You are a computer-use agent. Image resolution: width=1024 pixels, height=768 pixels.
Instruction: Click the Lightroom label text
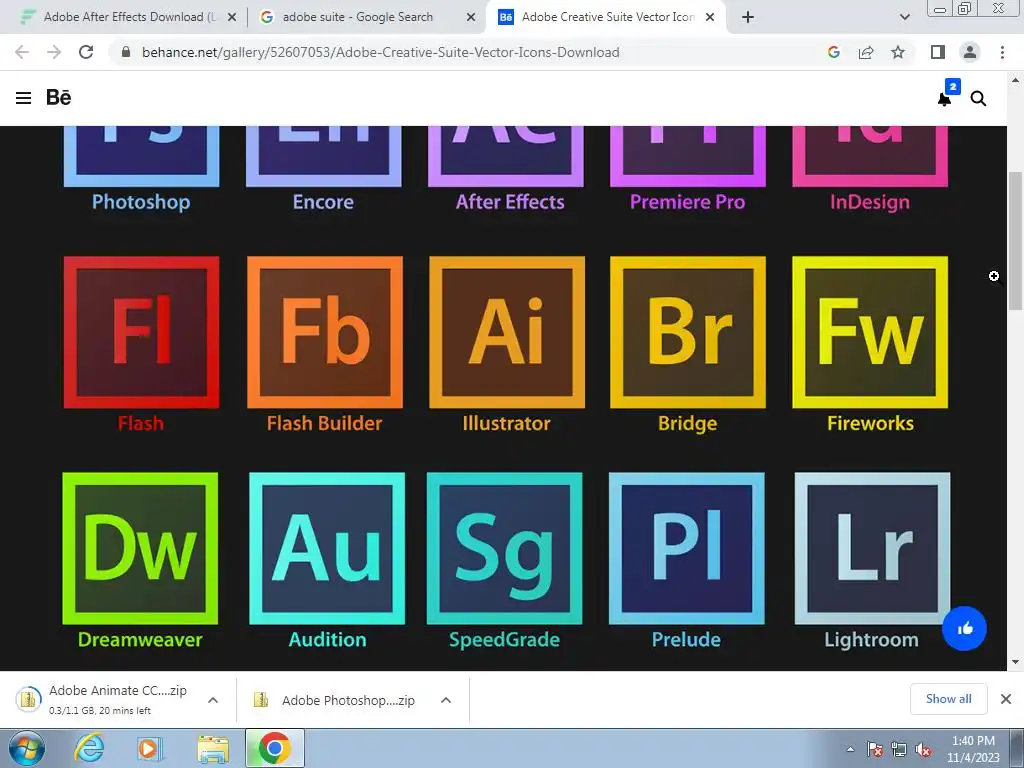point(871,639)
